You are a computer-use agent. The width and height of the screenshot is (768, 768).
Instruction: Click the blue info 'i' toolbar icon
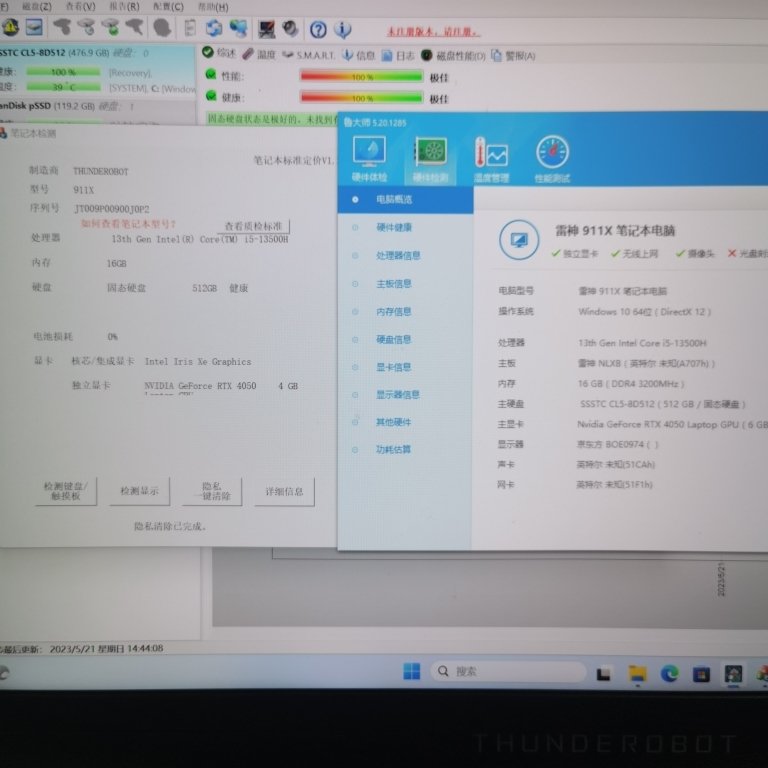[343, 30]
